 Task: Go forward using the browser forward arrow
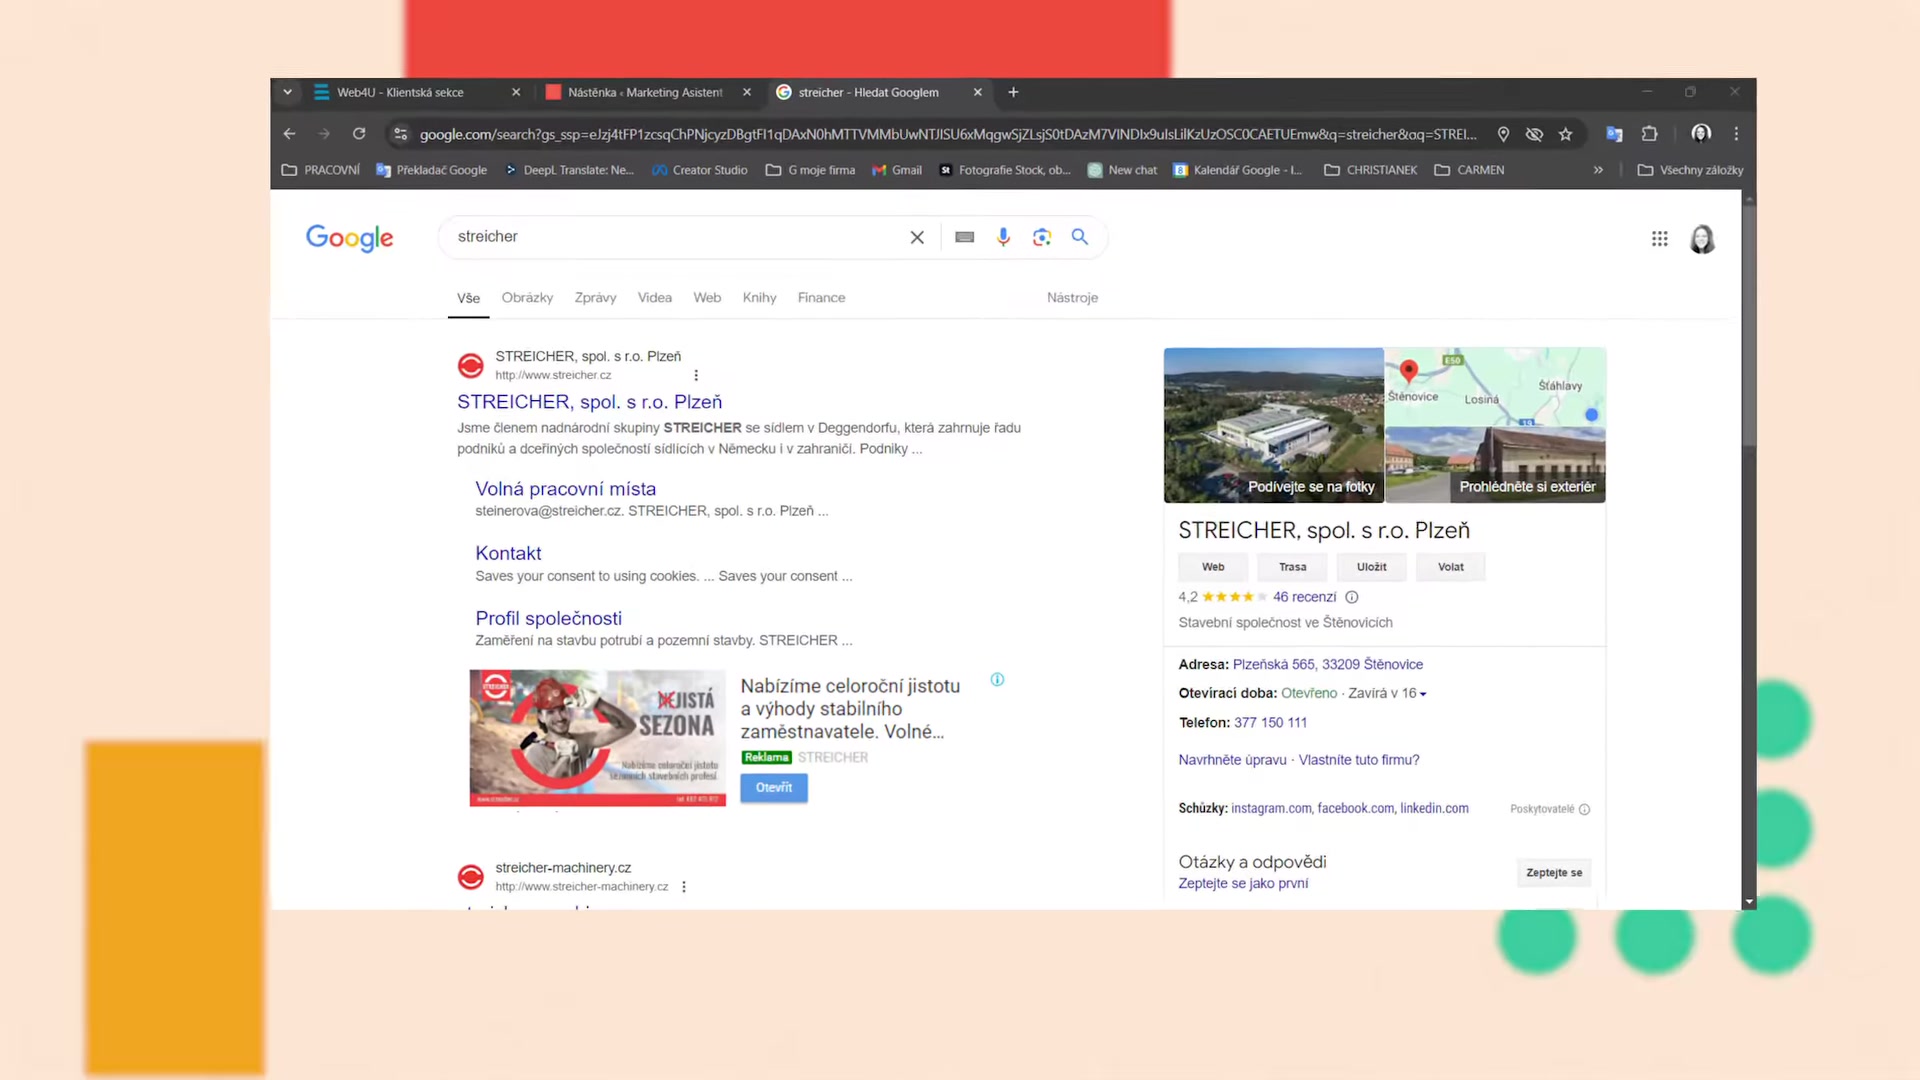324,133
